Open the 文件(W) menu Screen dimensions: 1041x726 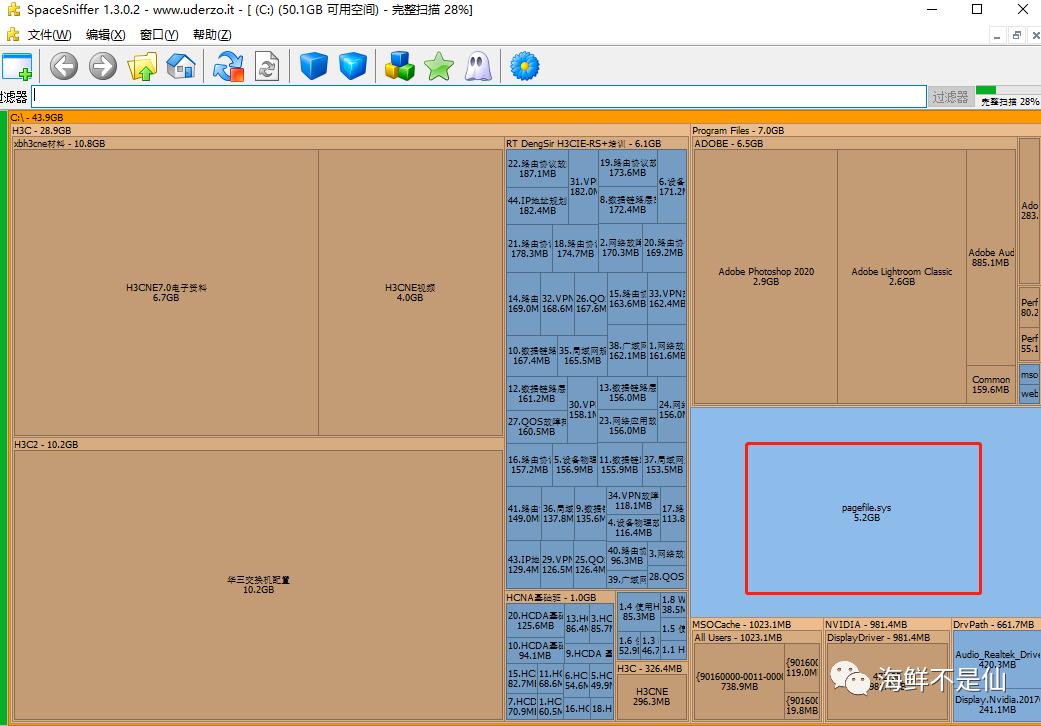[49, 35]
